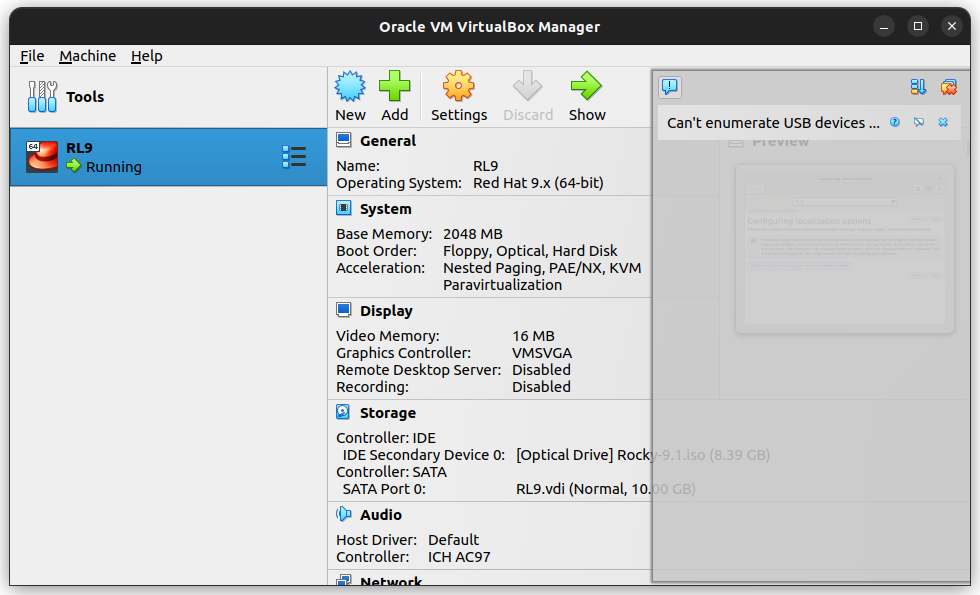Click the Show VM window arrow icon
This screenshot has width=980, height=595.
pyautogui.click(x=586, y=86)
